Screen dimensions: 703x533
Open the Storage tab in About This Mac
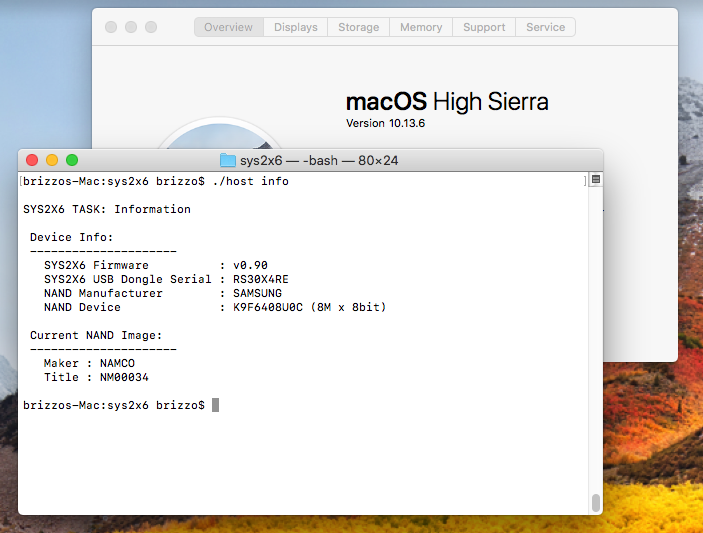(x=359, y=27)
